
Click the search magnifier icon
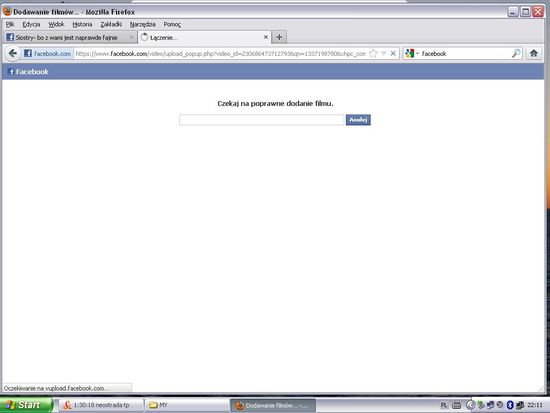pyautogui.click(x=516, y=53)
